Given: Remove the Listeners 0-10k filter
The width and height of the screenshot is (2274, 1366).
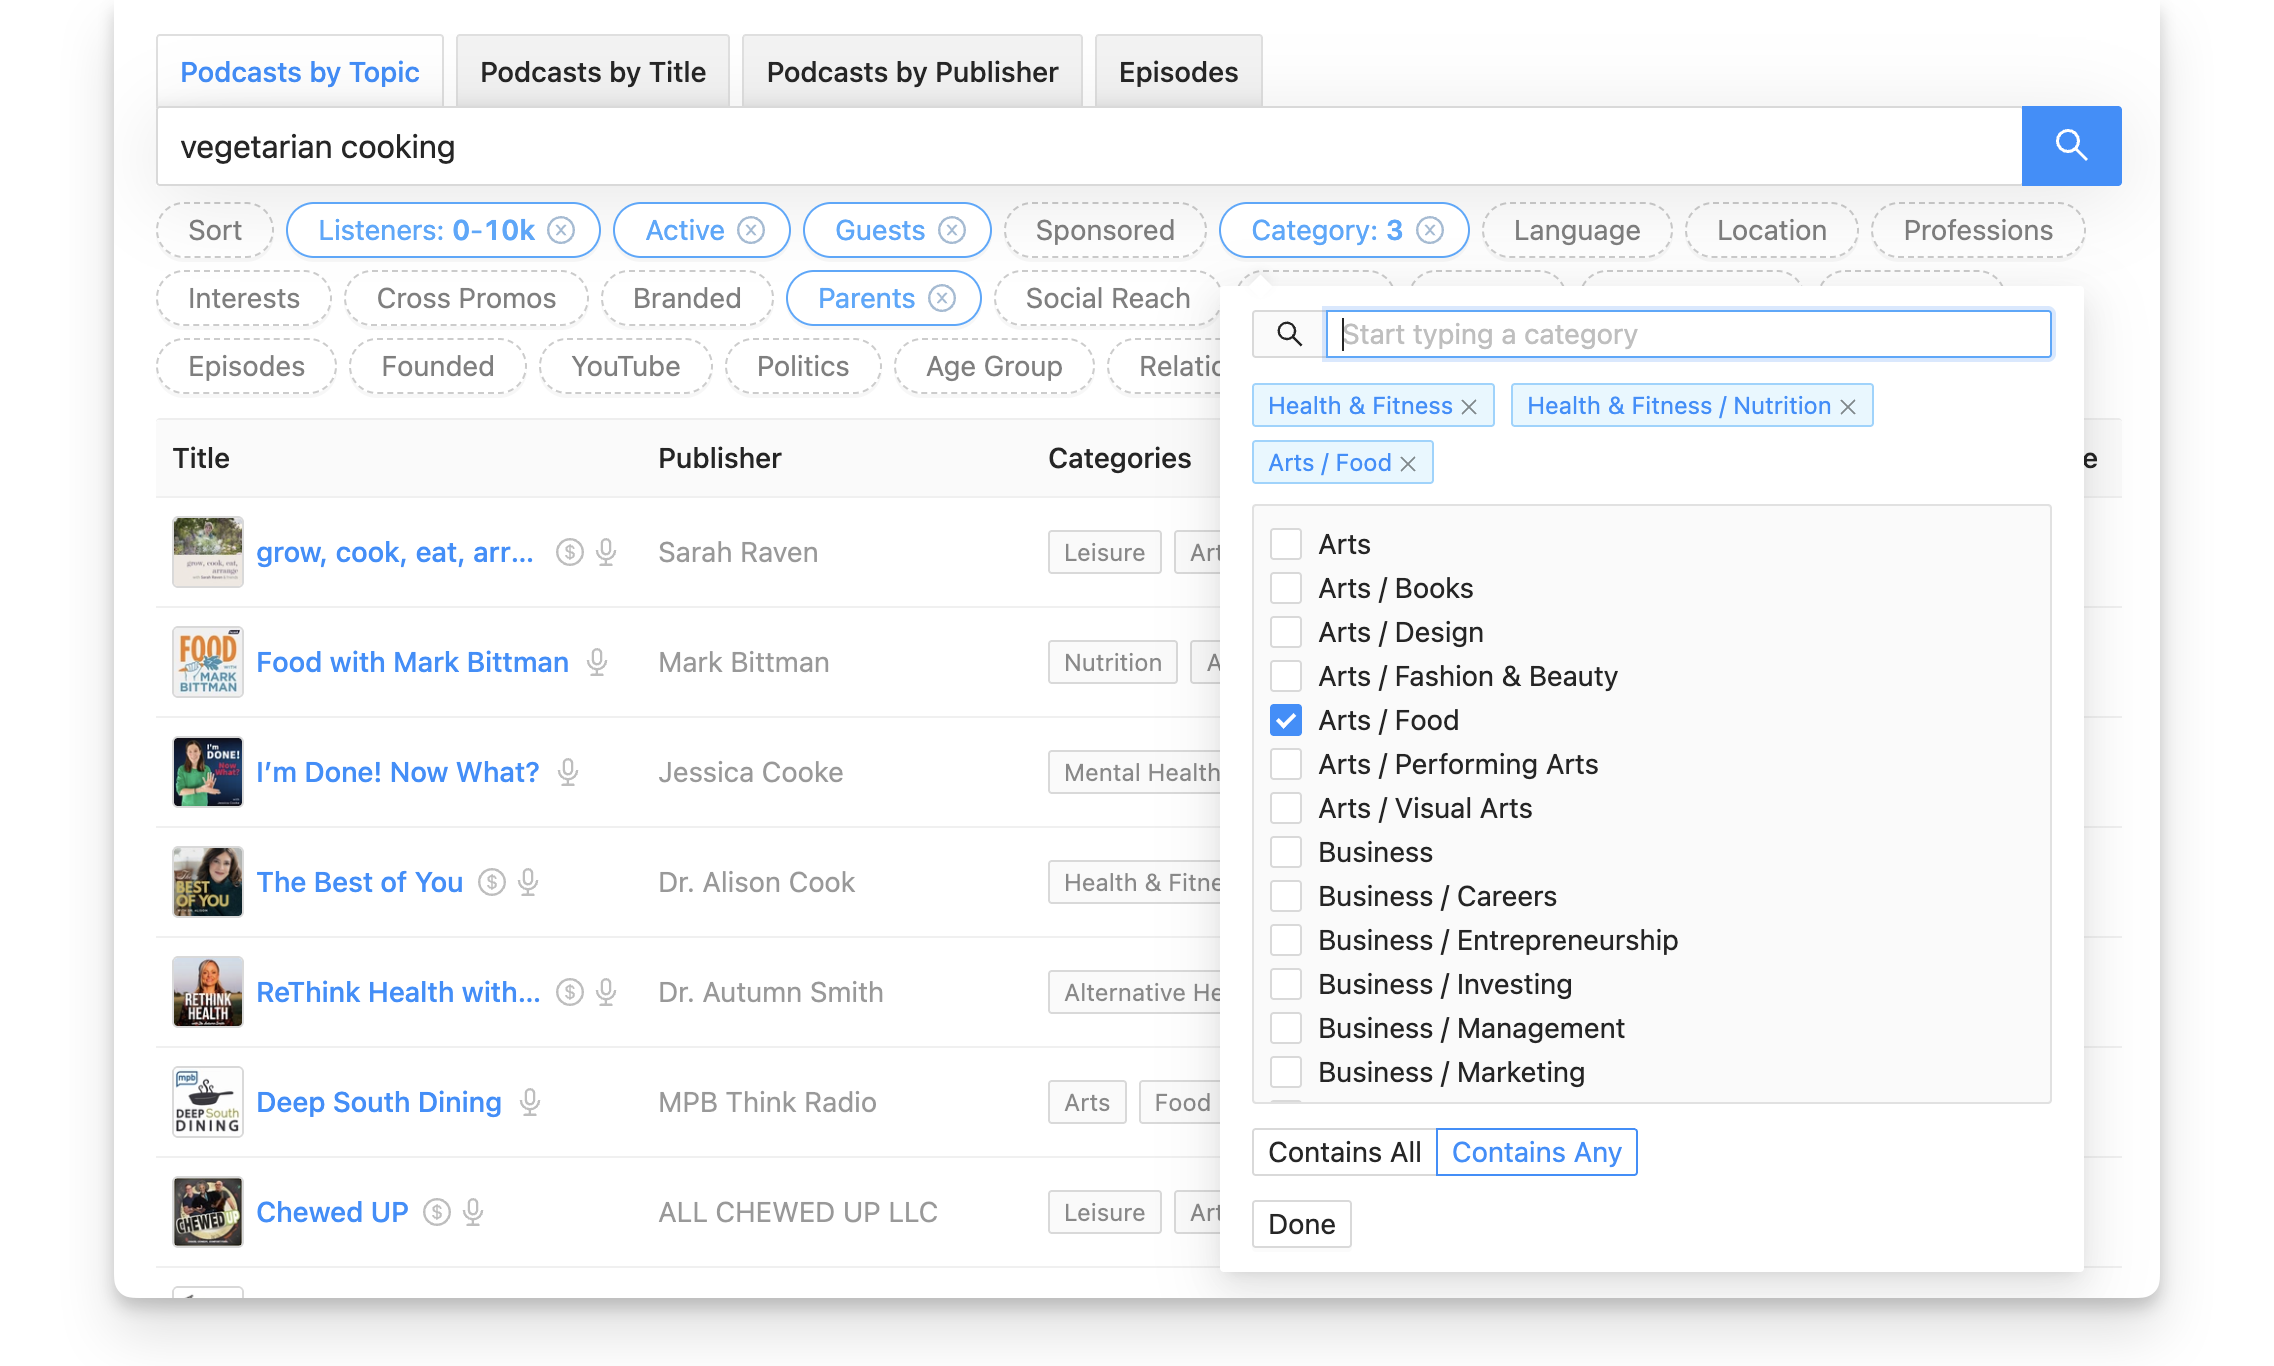Looking at the screenshot, I should coord(562,231).
